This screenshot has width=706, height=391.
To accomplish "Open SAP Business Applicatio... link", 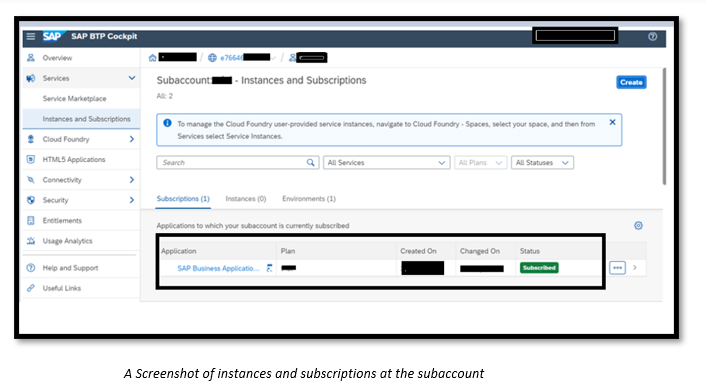I will point(218,268).
